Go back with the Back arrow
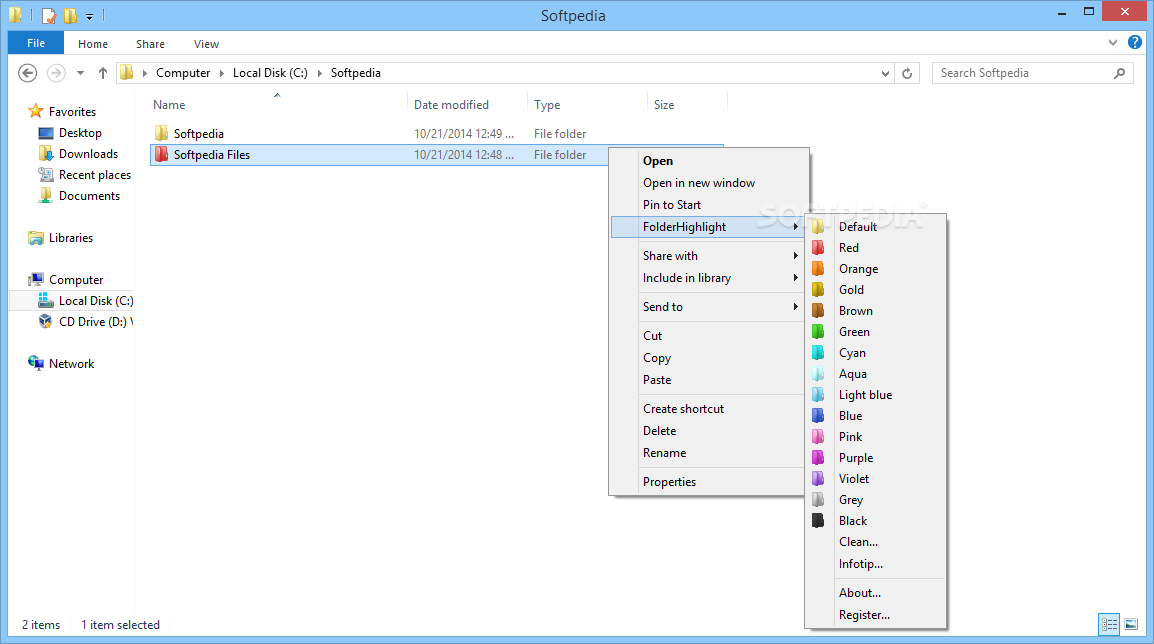This screenshot has height=644, width=1154. pos(28,73)
